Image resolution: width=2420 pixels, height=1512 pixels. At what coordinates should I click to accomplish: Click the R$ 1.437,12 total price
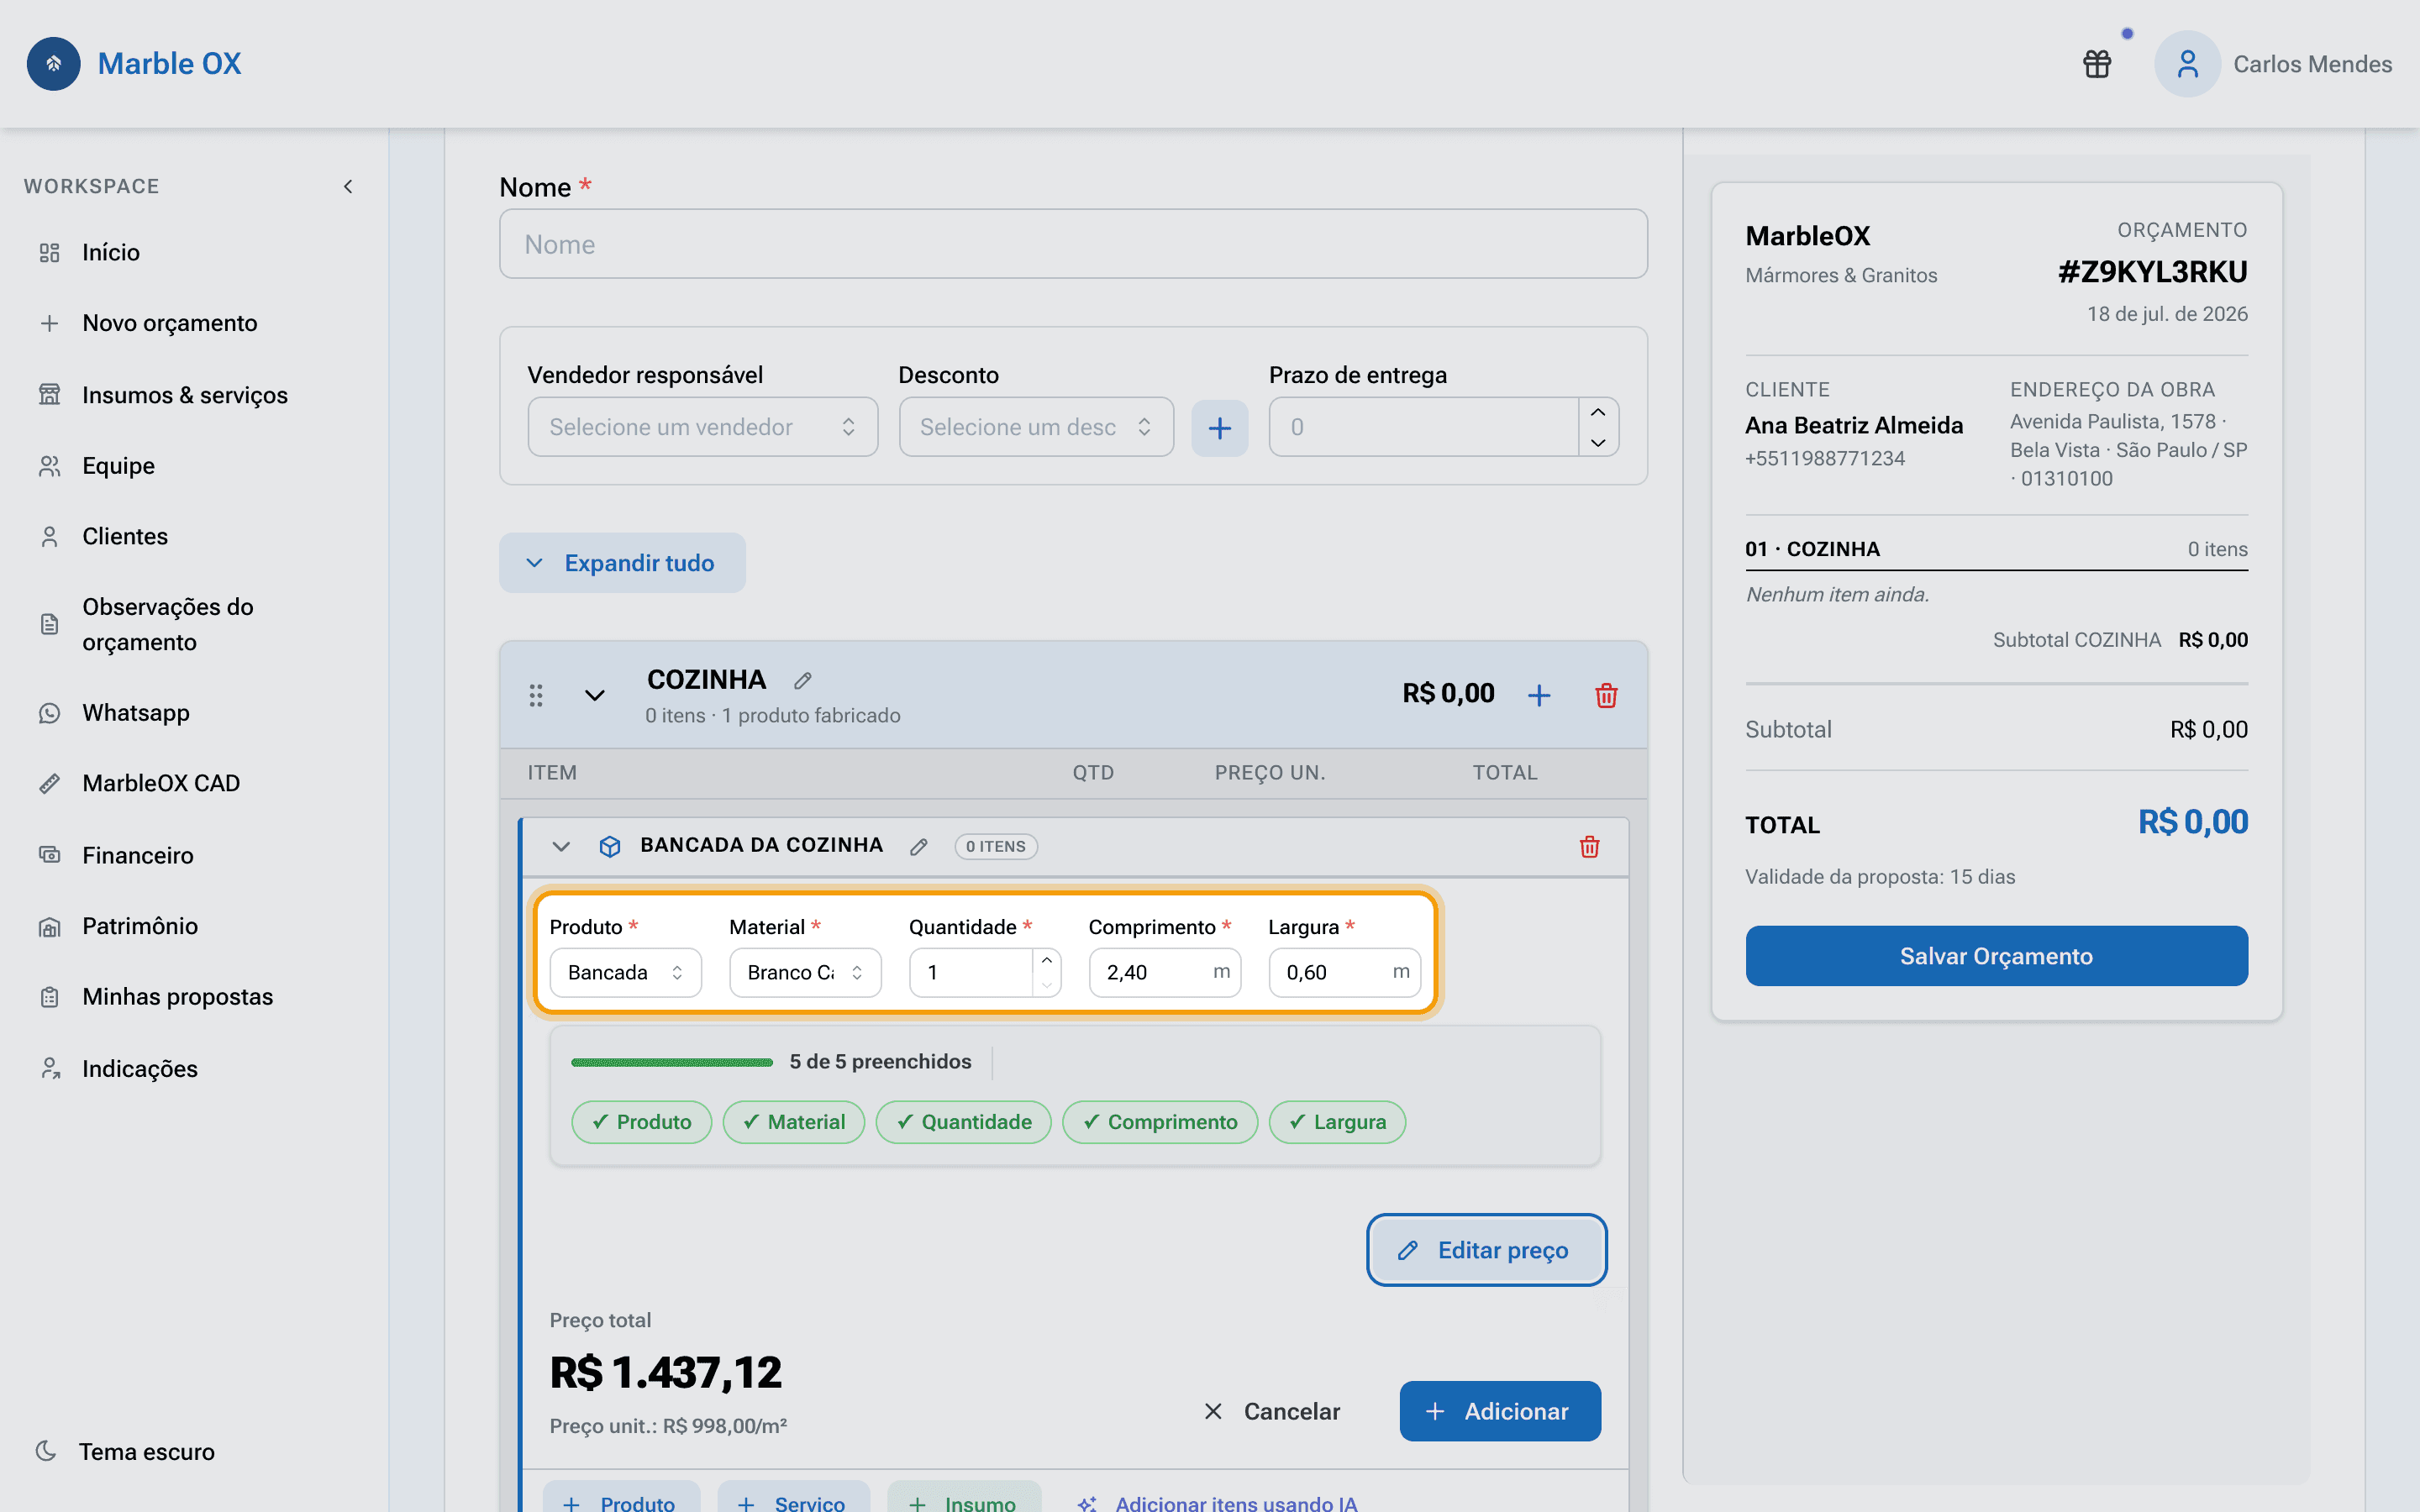tap(666, 1372)
